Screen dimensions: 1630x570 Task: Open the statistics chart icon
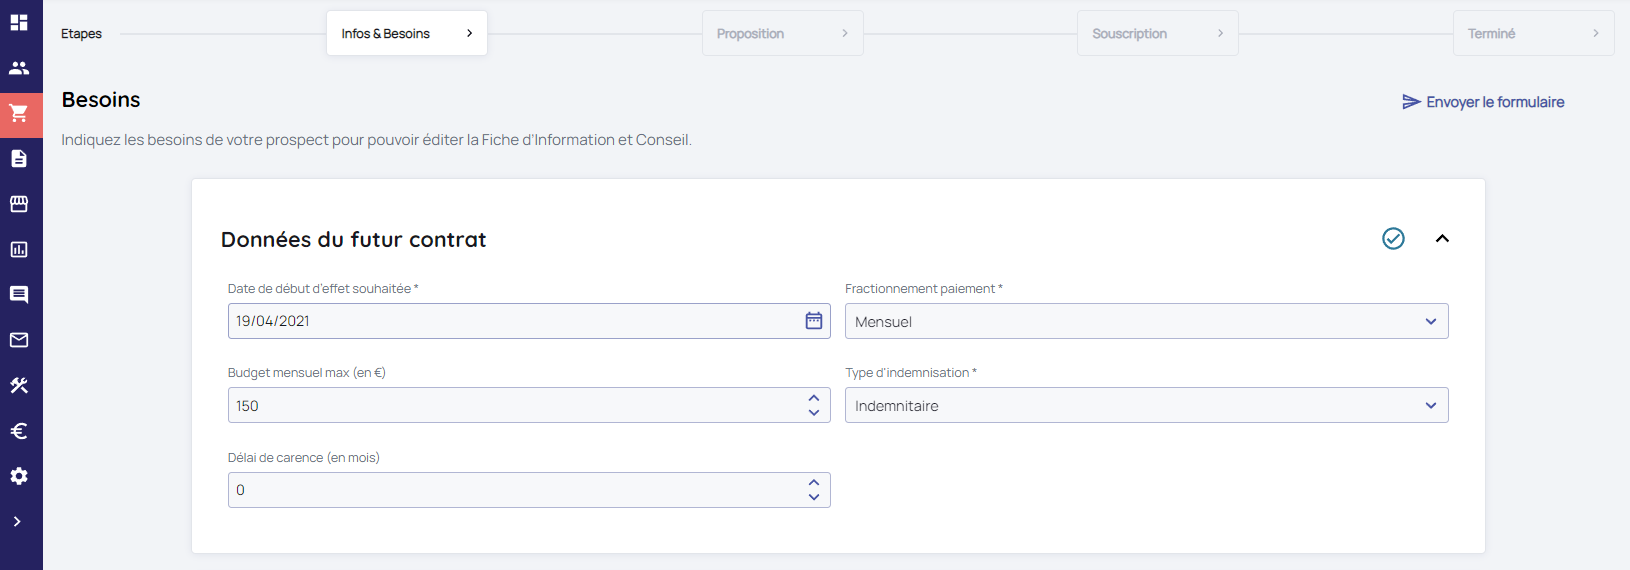click(19, 250)
